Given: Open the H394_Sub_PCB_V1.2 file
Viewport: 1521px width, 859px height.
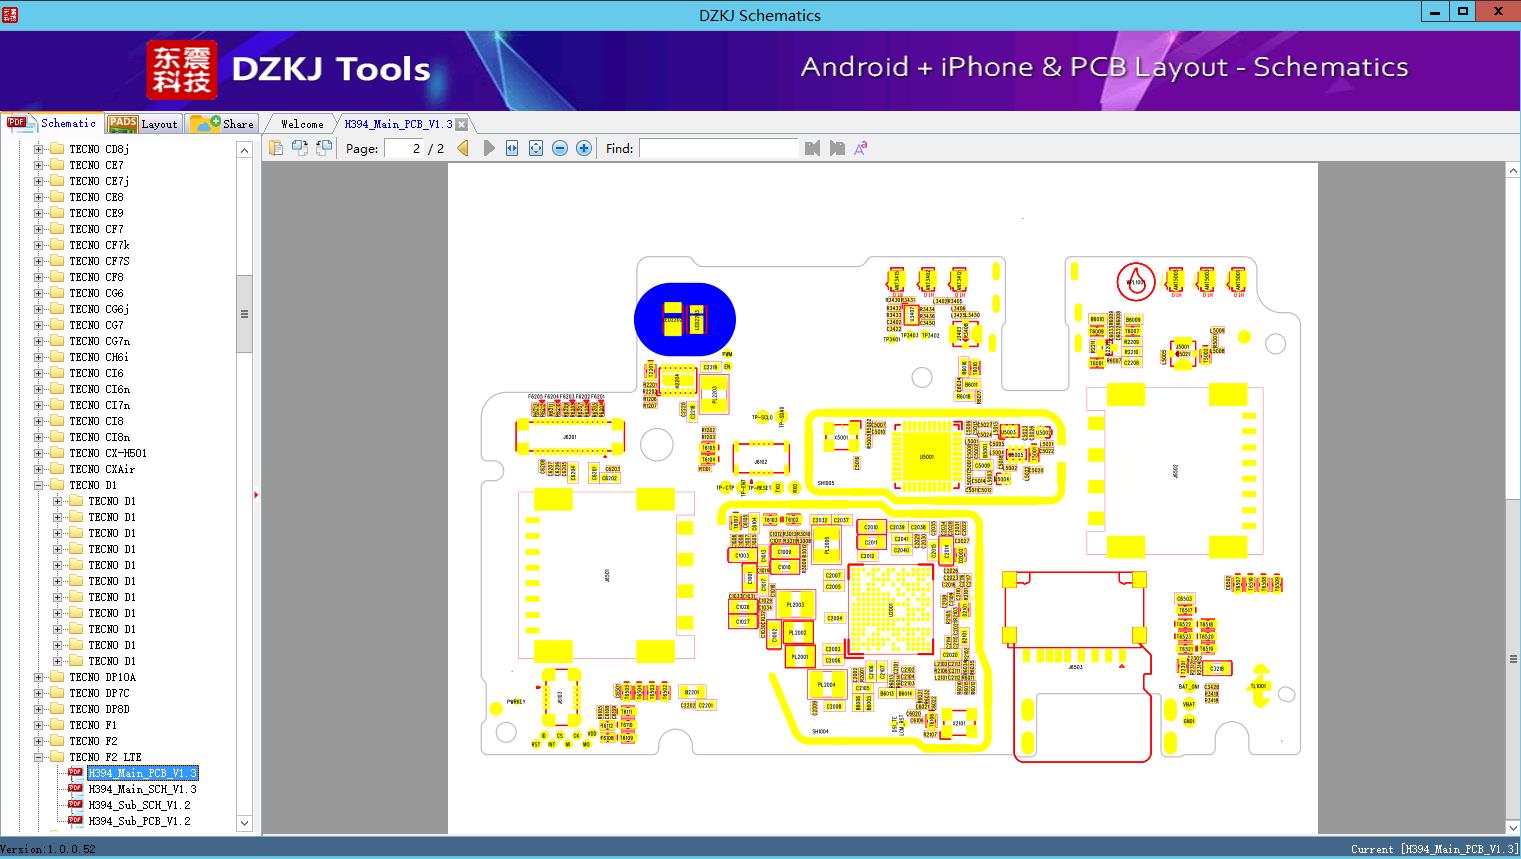Looking at the screenshot, I should (139, 821).
